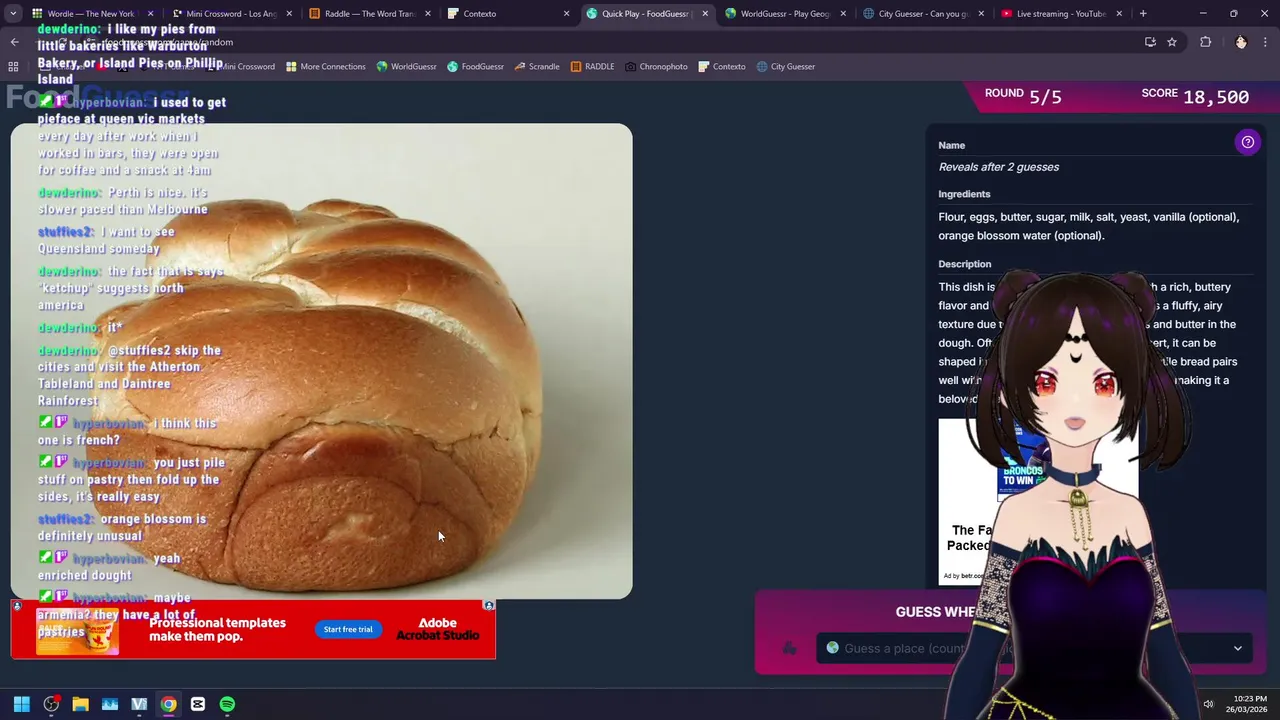Click the Description heading

pos(965,264)
